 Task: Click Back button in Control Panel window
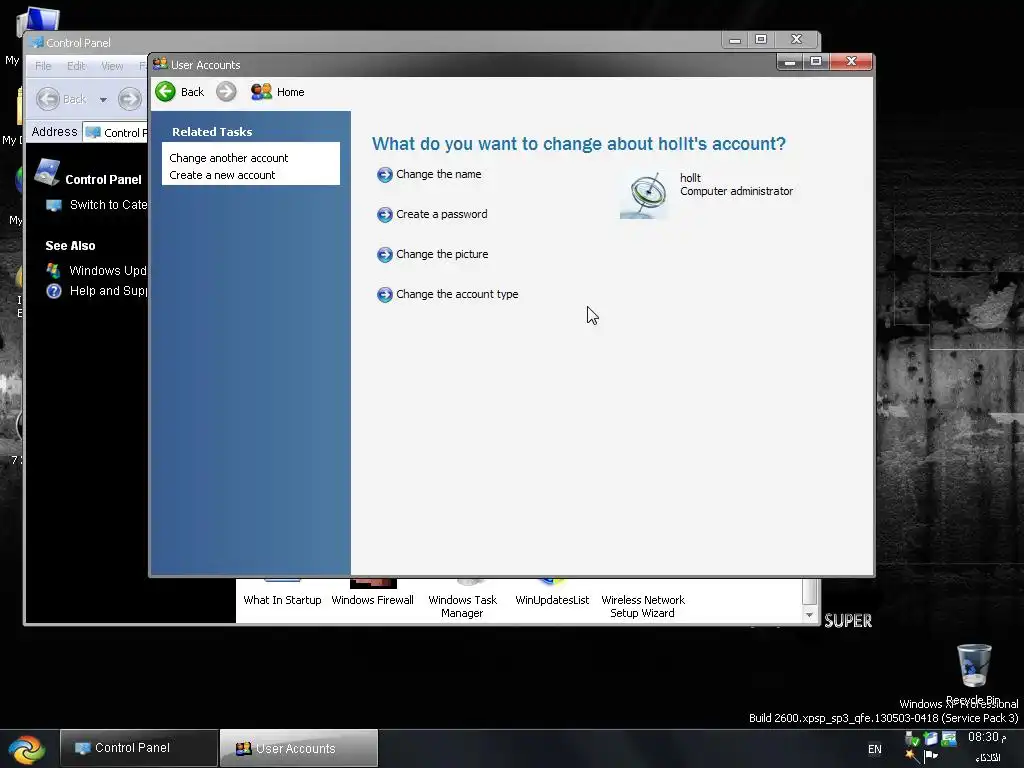coord(61,99)
